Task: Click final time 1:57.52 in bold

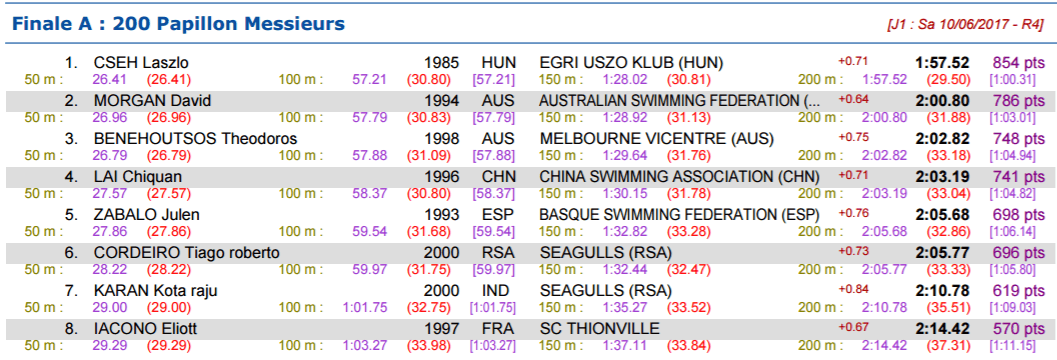Action: pyautogui.click(x=942, y=63)
